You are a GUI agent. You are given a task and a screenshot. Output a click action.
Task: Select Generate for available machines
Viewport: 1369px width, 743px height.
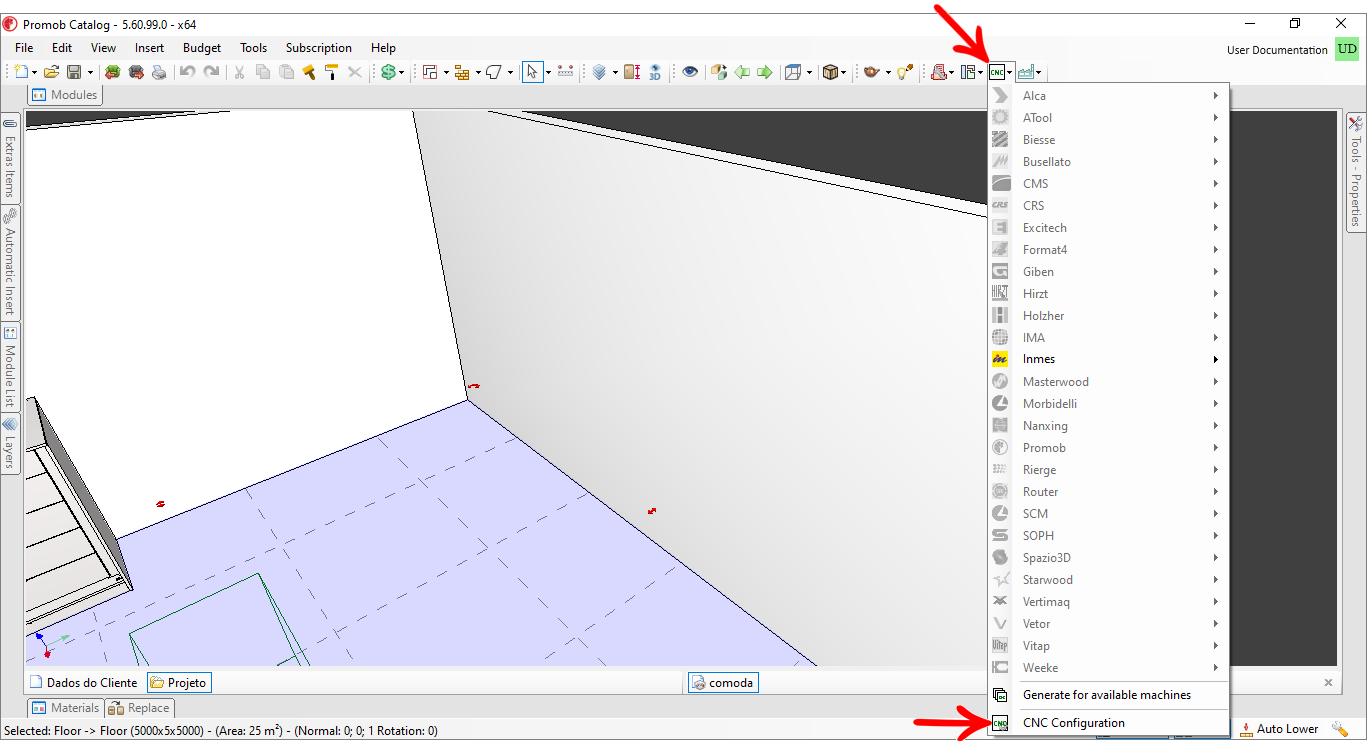pyautogui.click(x=1107, y=695)
